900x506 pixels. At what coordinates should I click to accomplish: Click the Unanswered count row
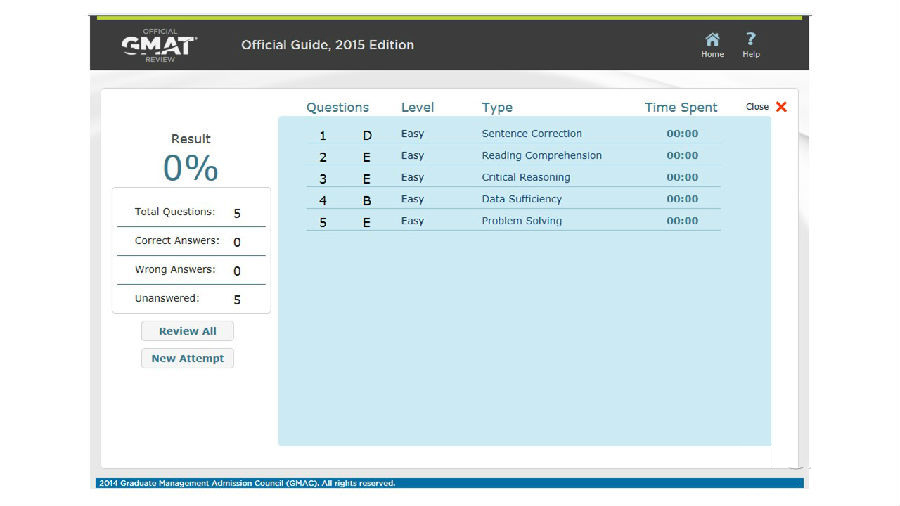[189, 299]
